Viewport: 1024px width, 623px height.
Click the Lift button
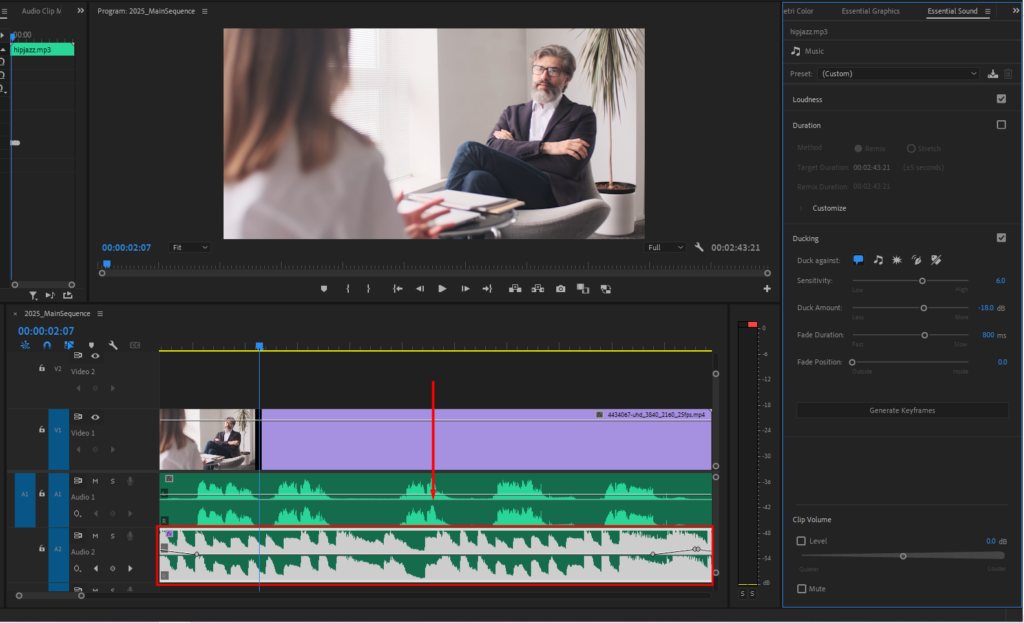pyautogui.click(x=515, y=289)
